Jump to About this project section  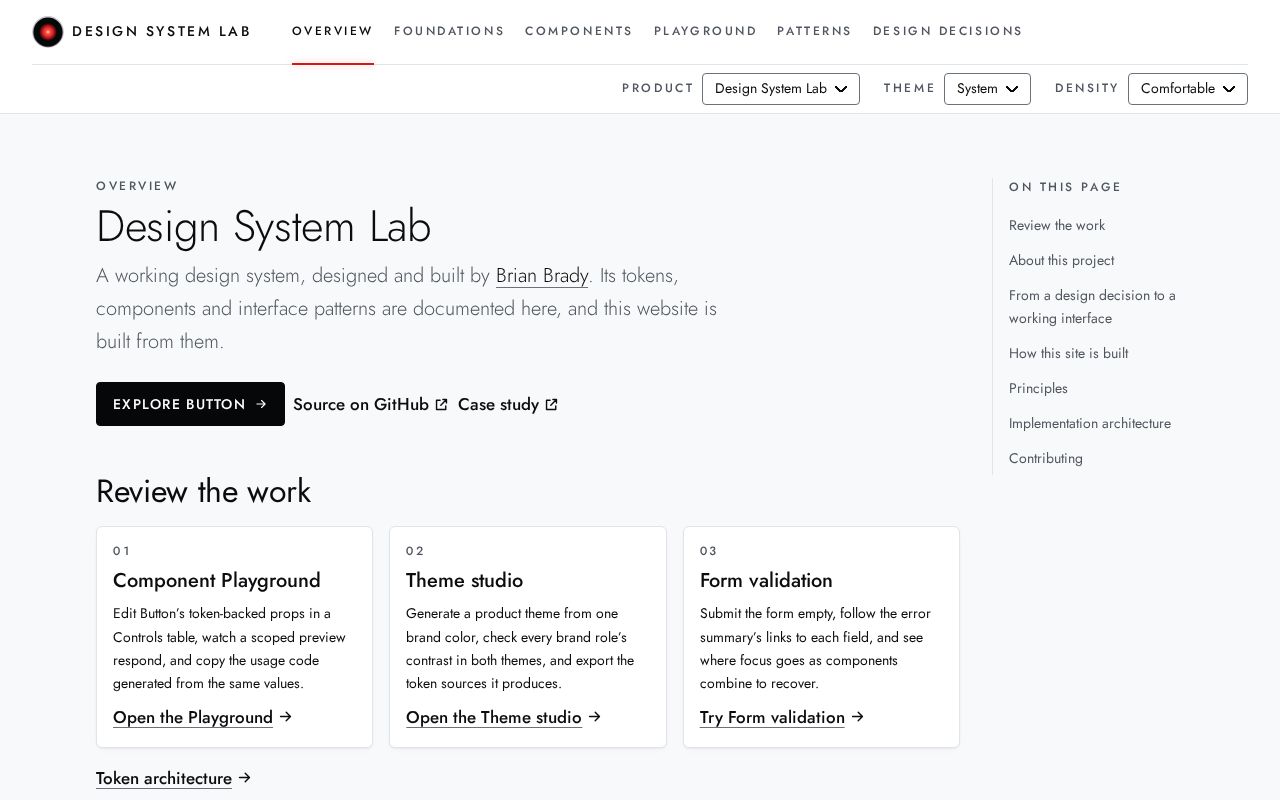[x=1061, y=261]
